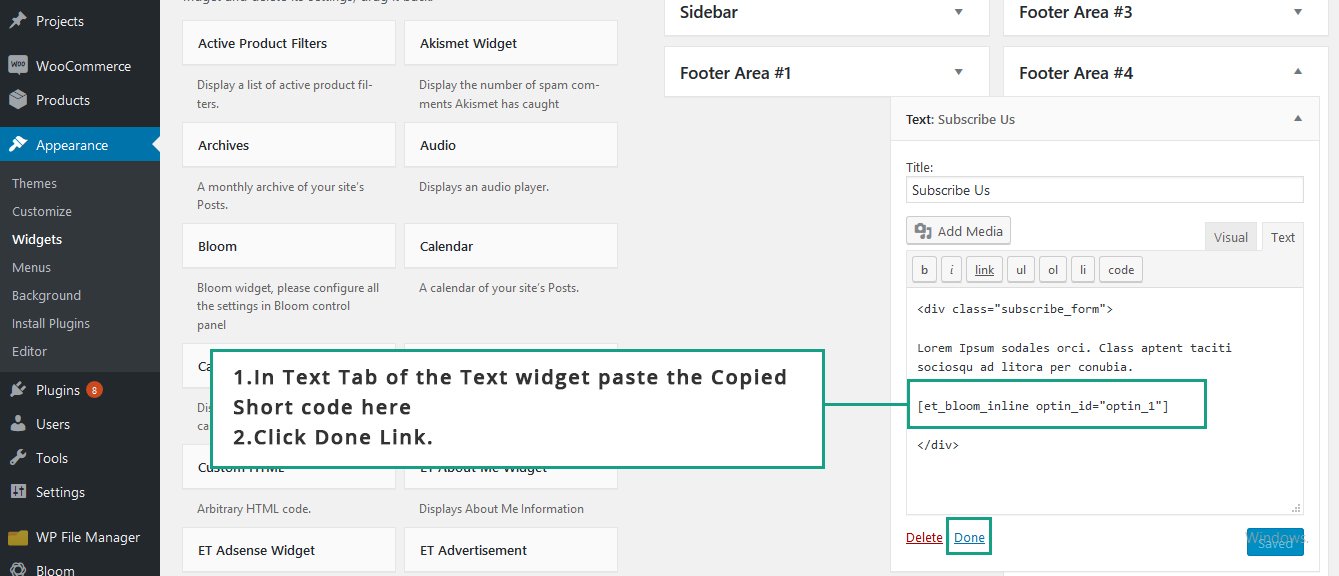
Task: Insert bold tag with b button
Action: pos(924,270)
